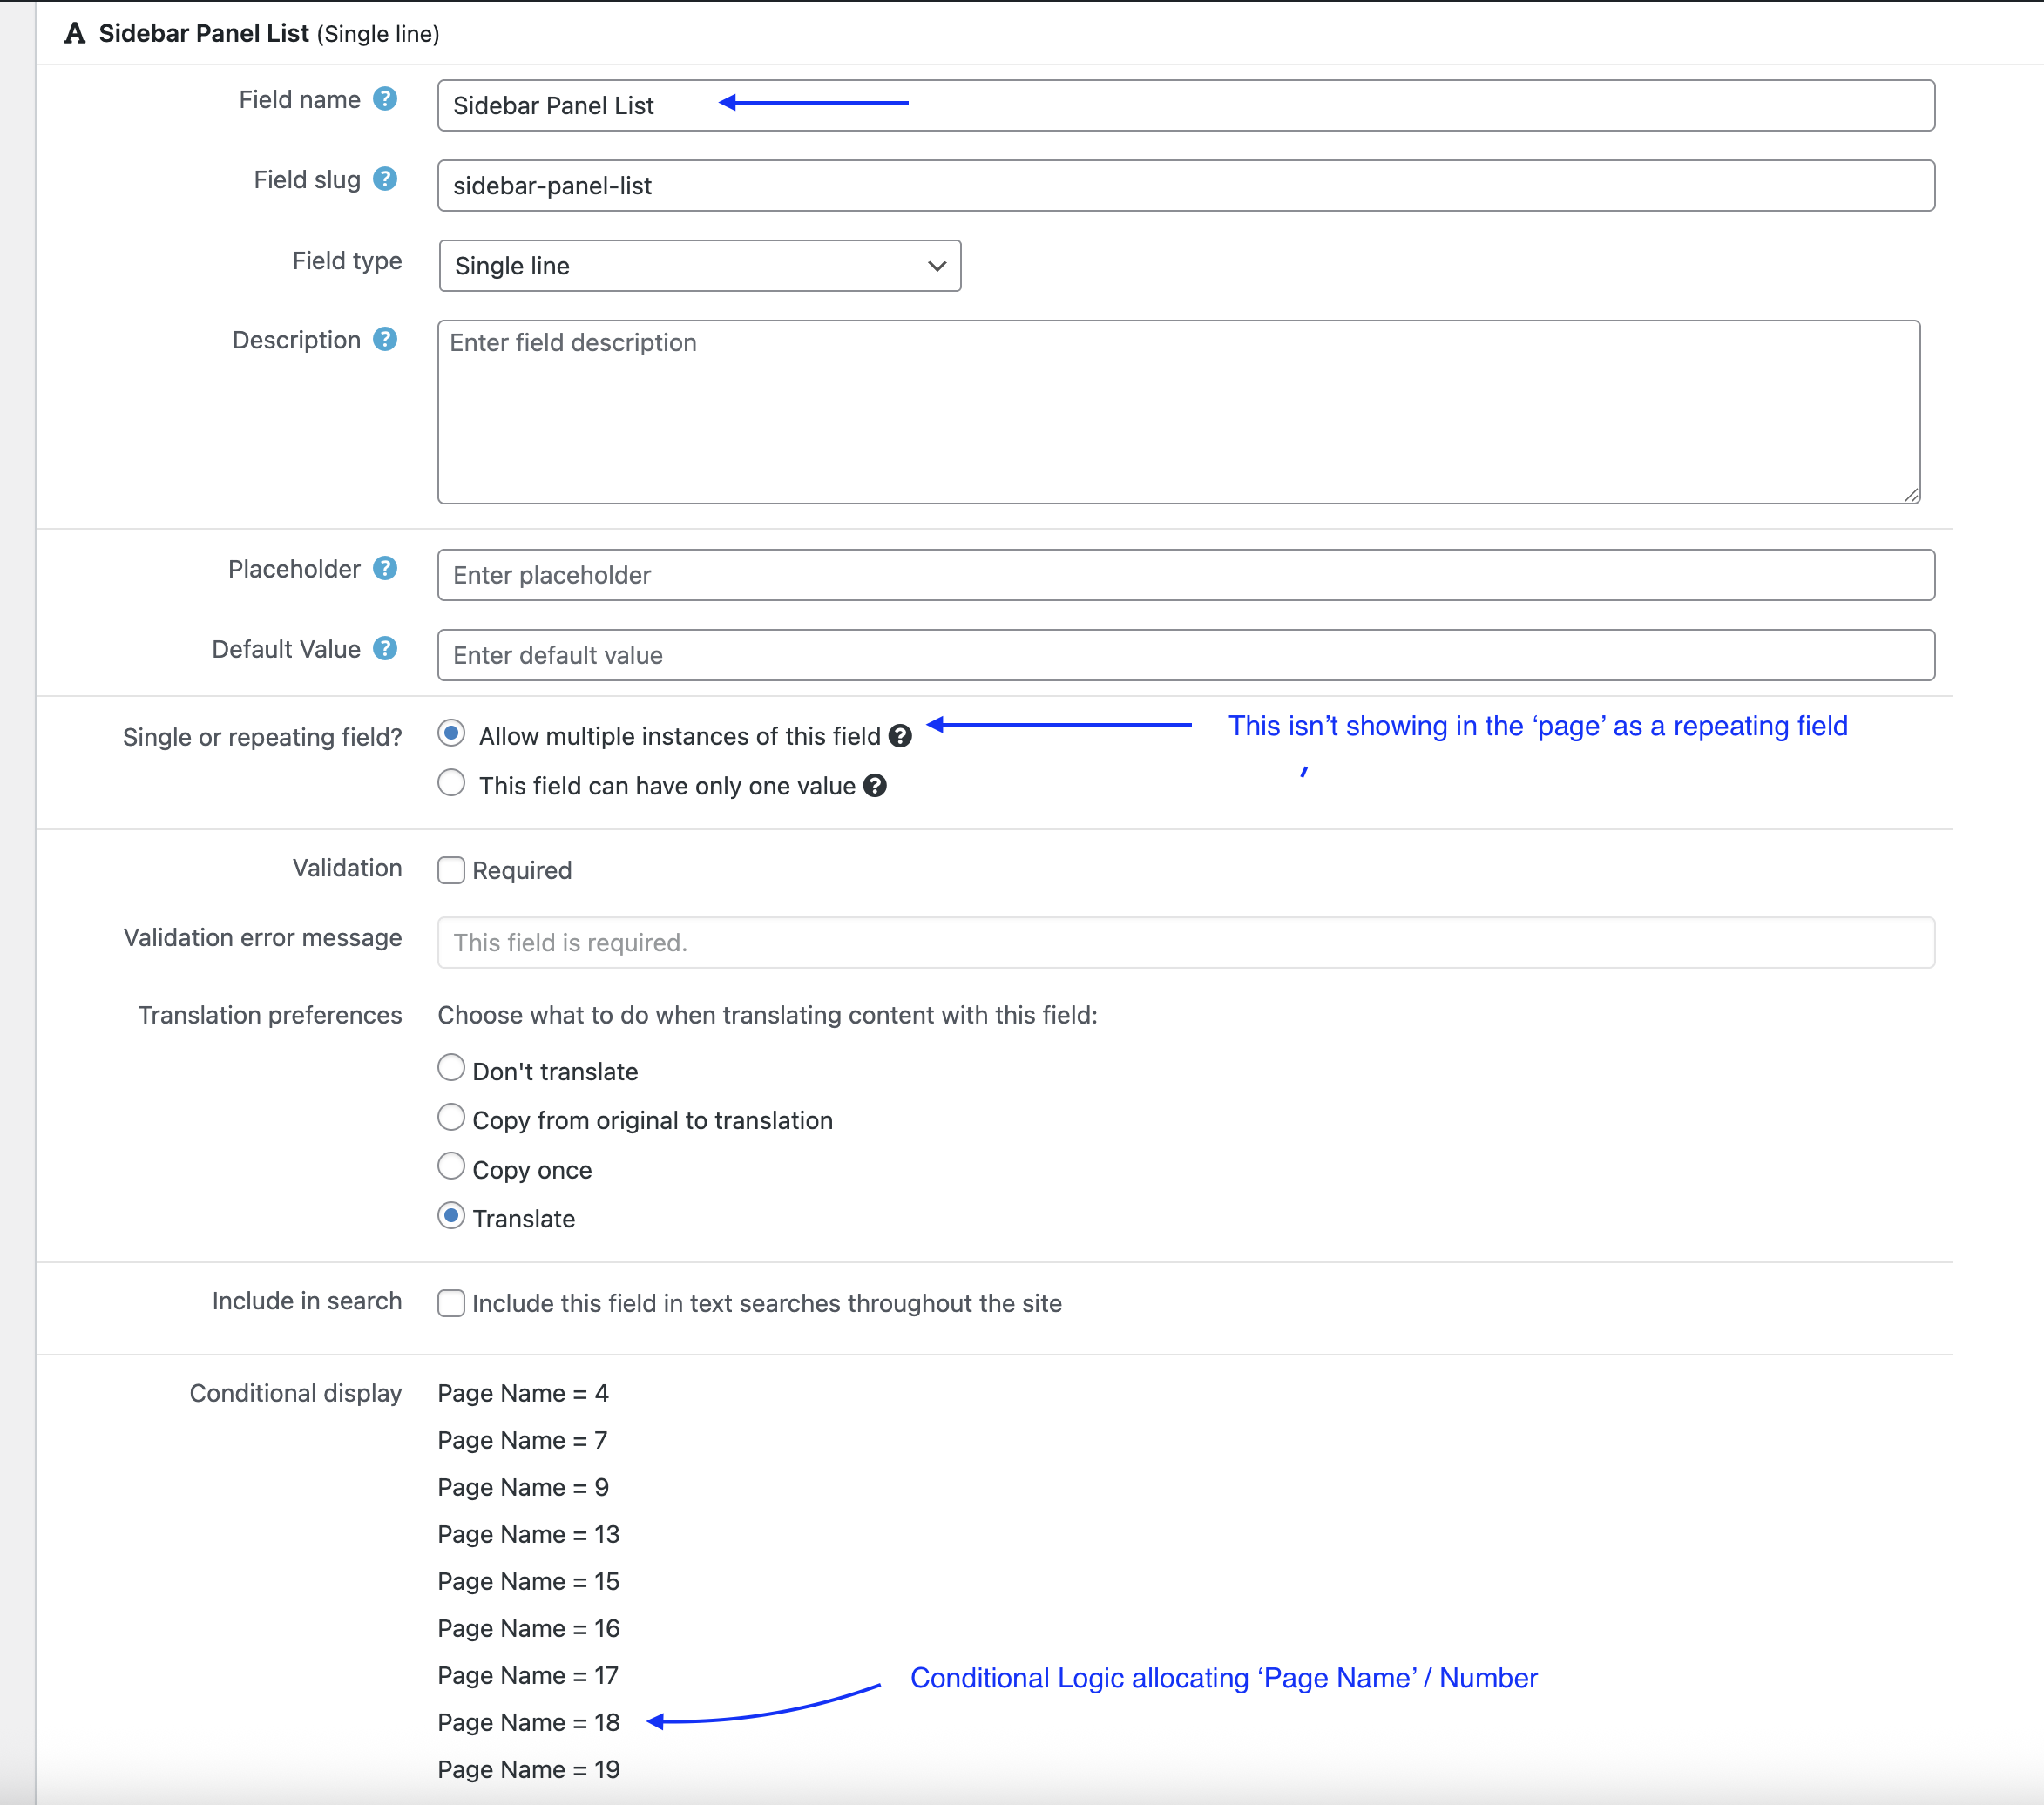Viewport: 2044px width, 1805px height.
Task: Click the condition Page Name = 7
Action: (523, 1440)
